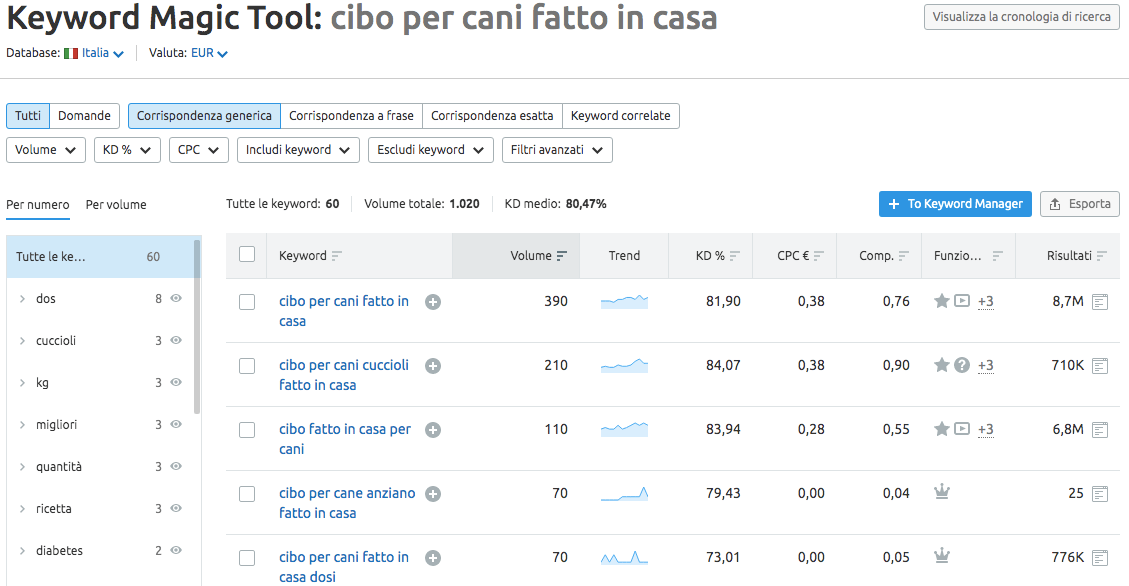Open SERP results icon for 710K row
This screenshot has width=1129, height=586.
[x=1099, y=366]
